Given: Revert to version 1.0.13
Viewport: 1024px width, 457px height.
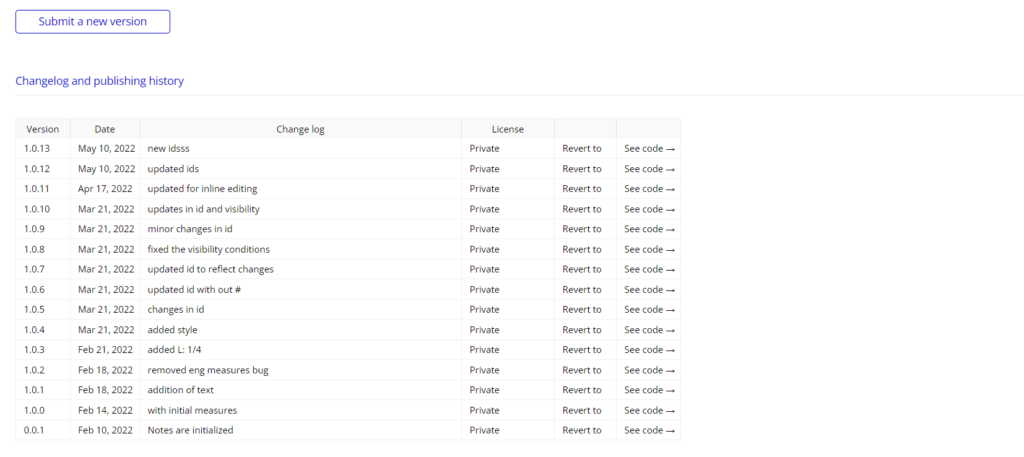Looking at the screenshot, I should [x=582, y=148].
